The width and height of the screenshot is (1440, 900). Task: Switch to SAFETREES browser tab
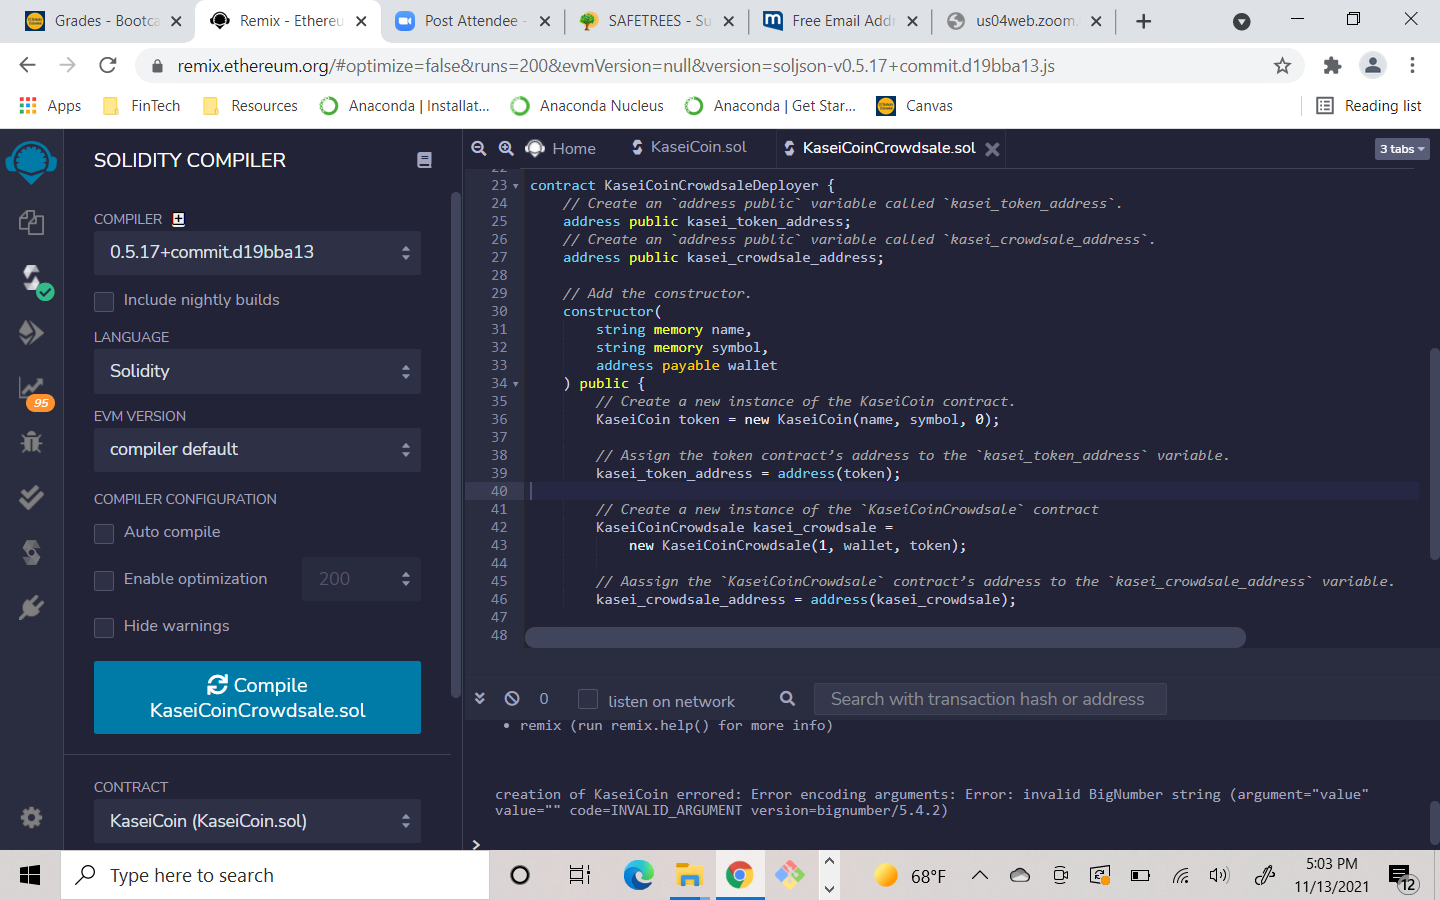click(656, 21)
